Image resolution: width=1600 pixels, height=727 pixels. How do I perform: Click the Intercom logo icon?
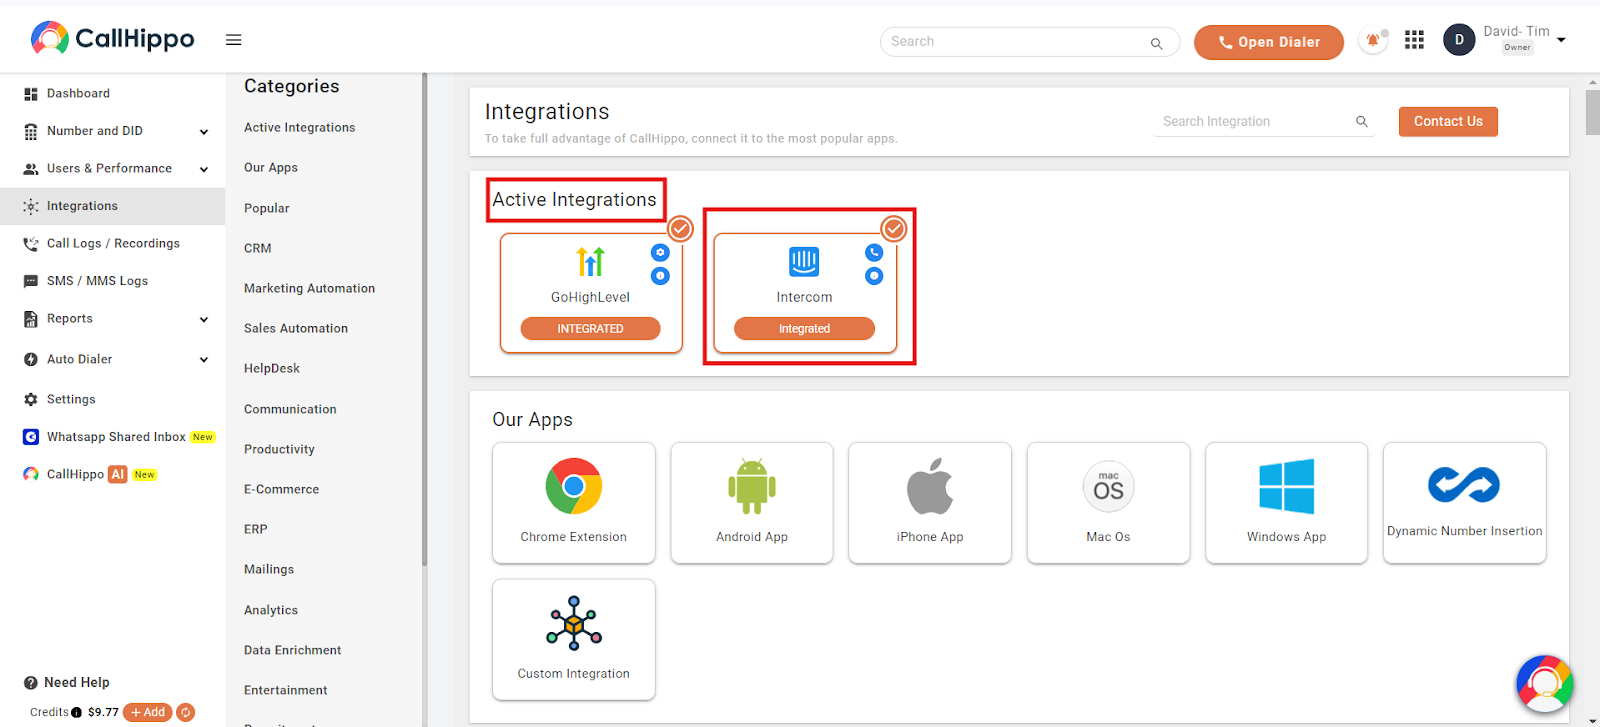click(804, 262)
